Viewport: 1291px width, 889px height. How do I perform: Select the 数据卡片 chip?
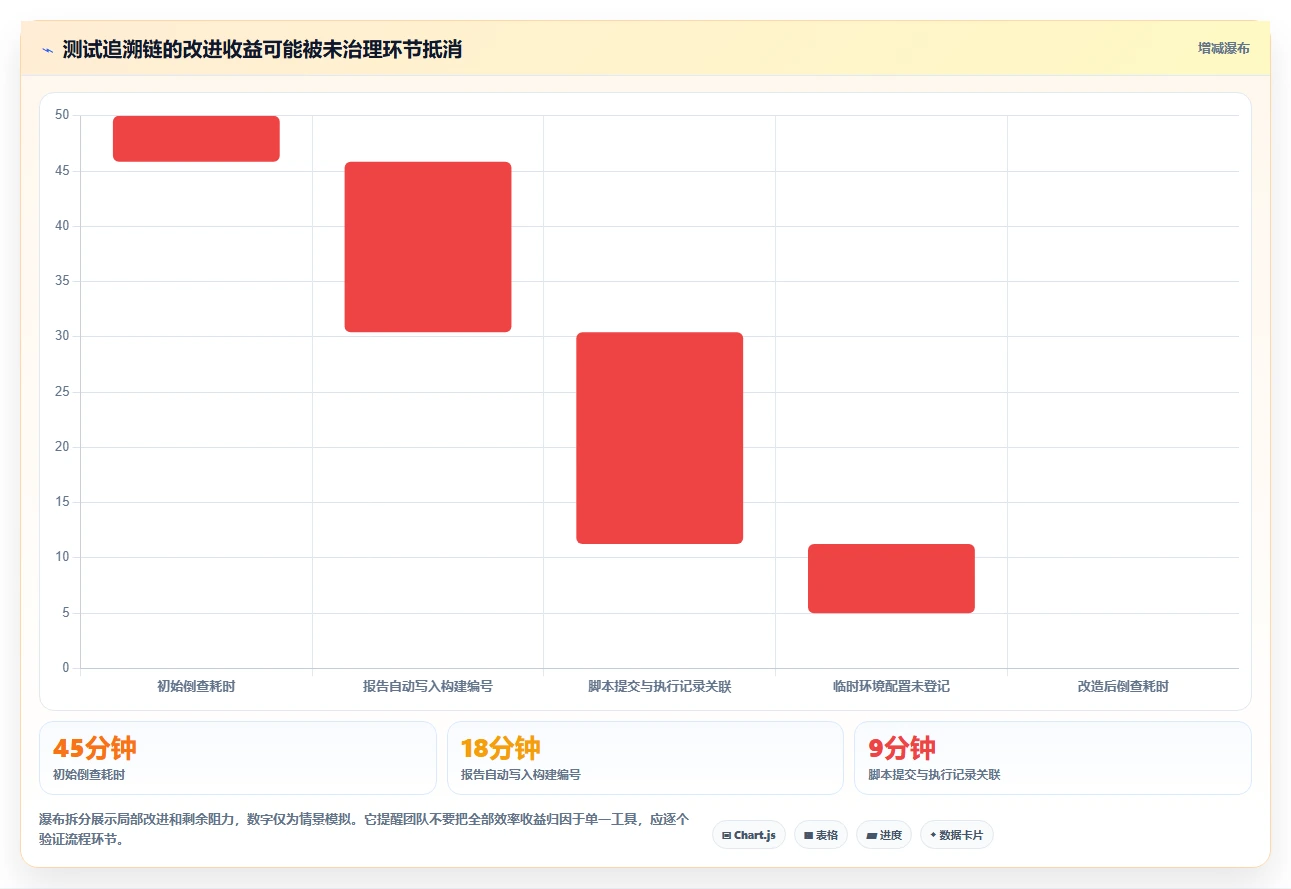pyautogui.click(x=957, y=835)
